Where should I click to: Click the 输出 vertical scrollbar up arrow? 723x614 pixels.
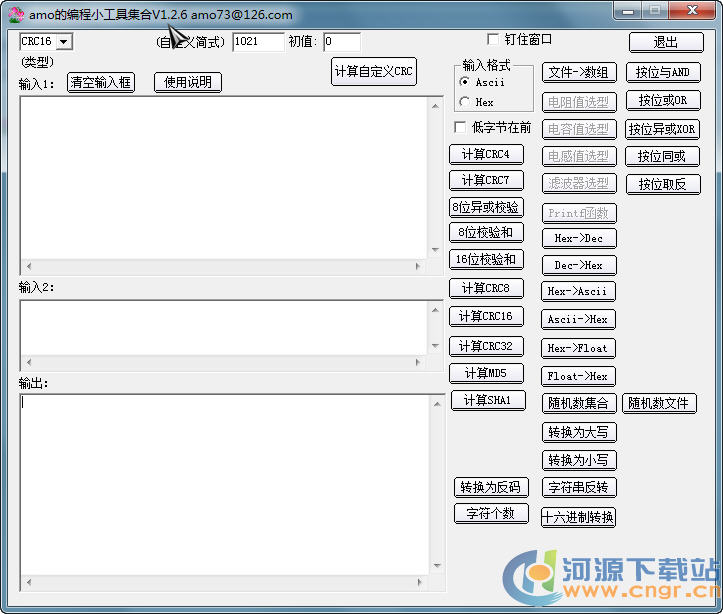click(x=438, y=404)
